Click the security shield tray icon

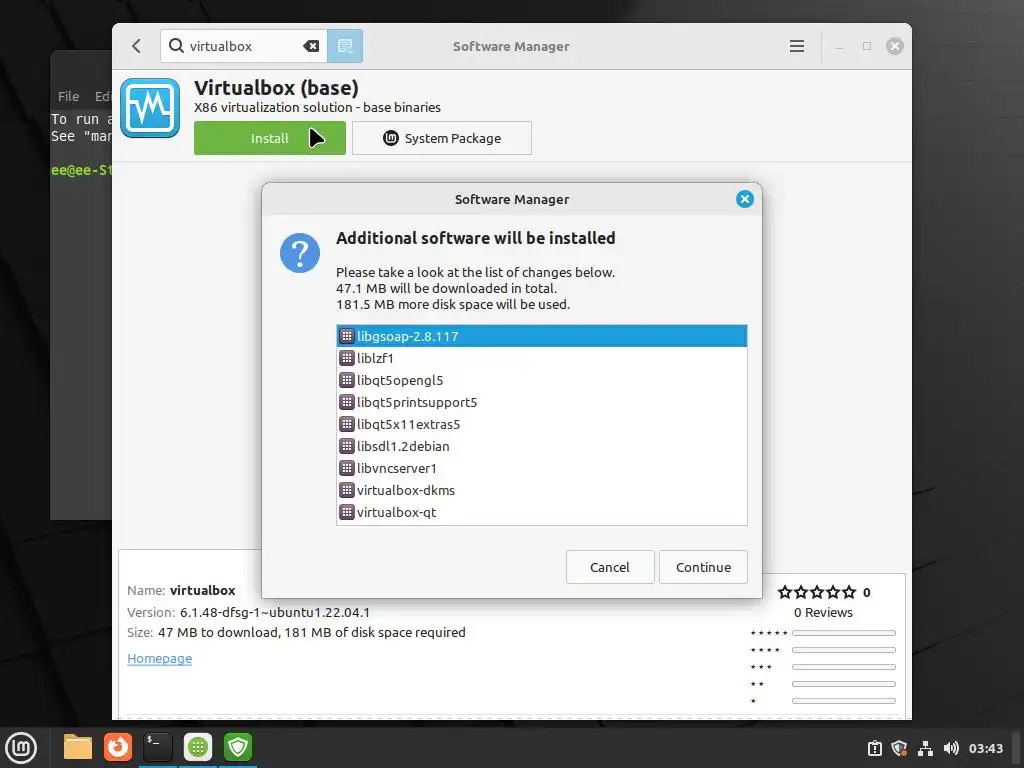click(x=899, y=748)
